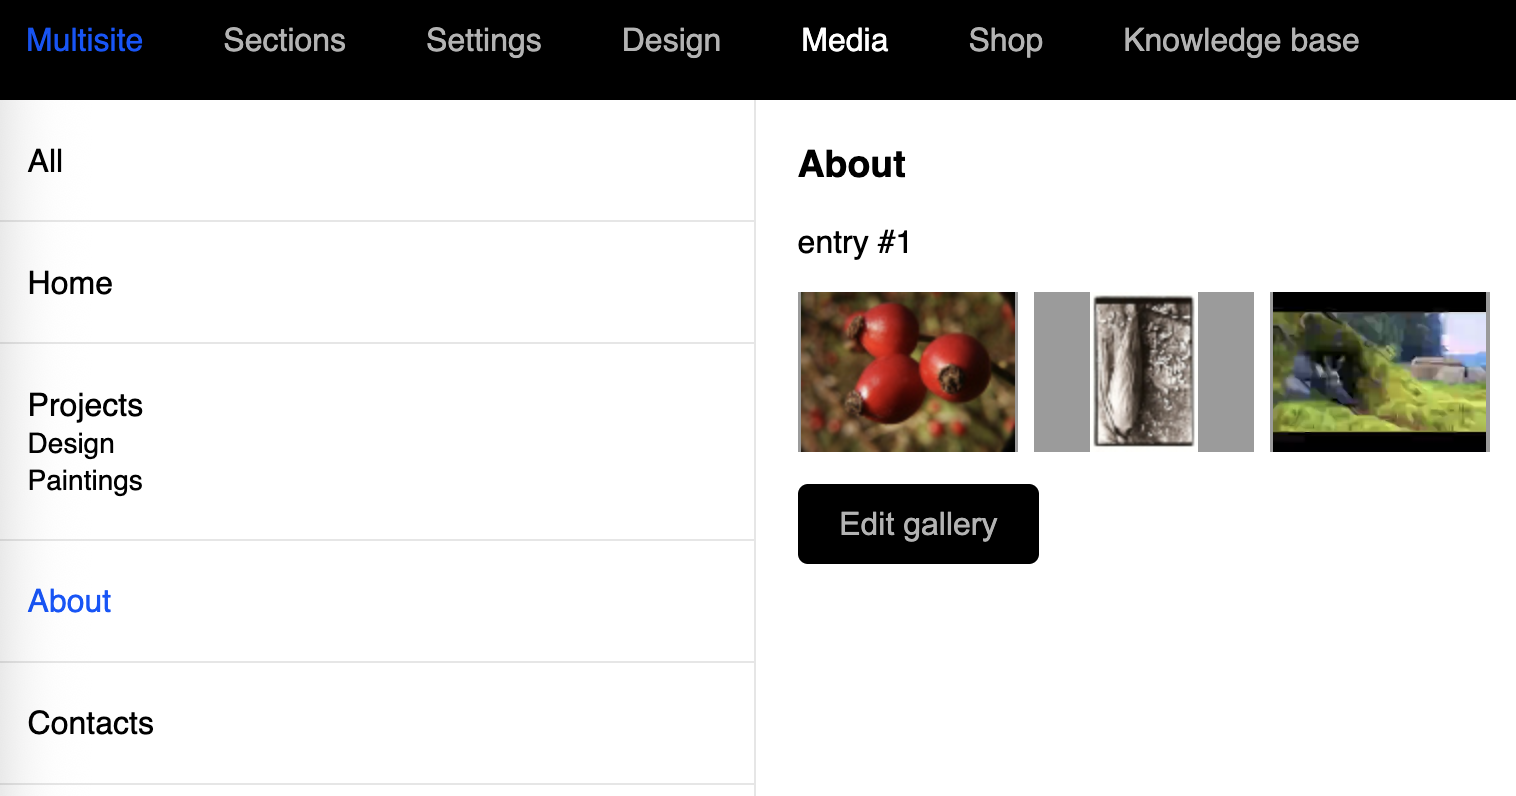Click the black-and-white framed photo thumbnail

(1144, 372)
